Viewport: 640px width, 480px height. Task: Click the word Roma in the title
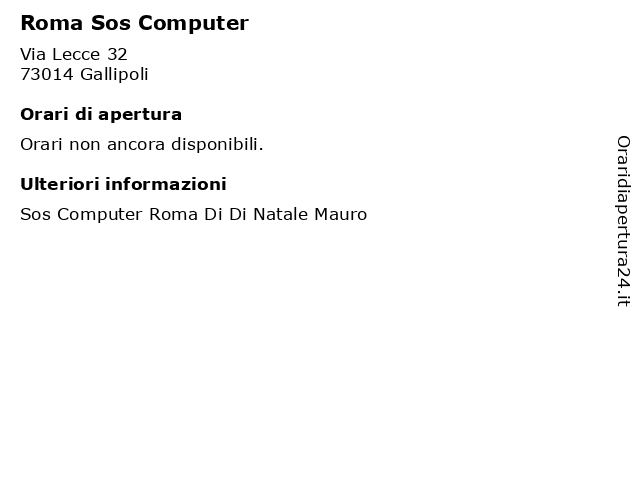pos(52,23)
